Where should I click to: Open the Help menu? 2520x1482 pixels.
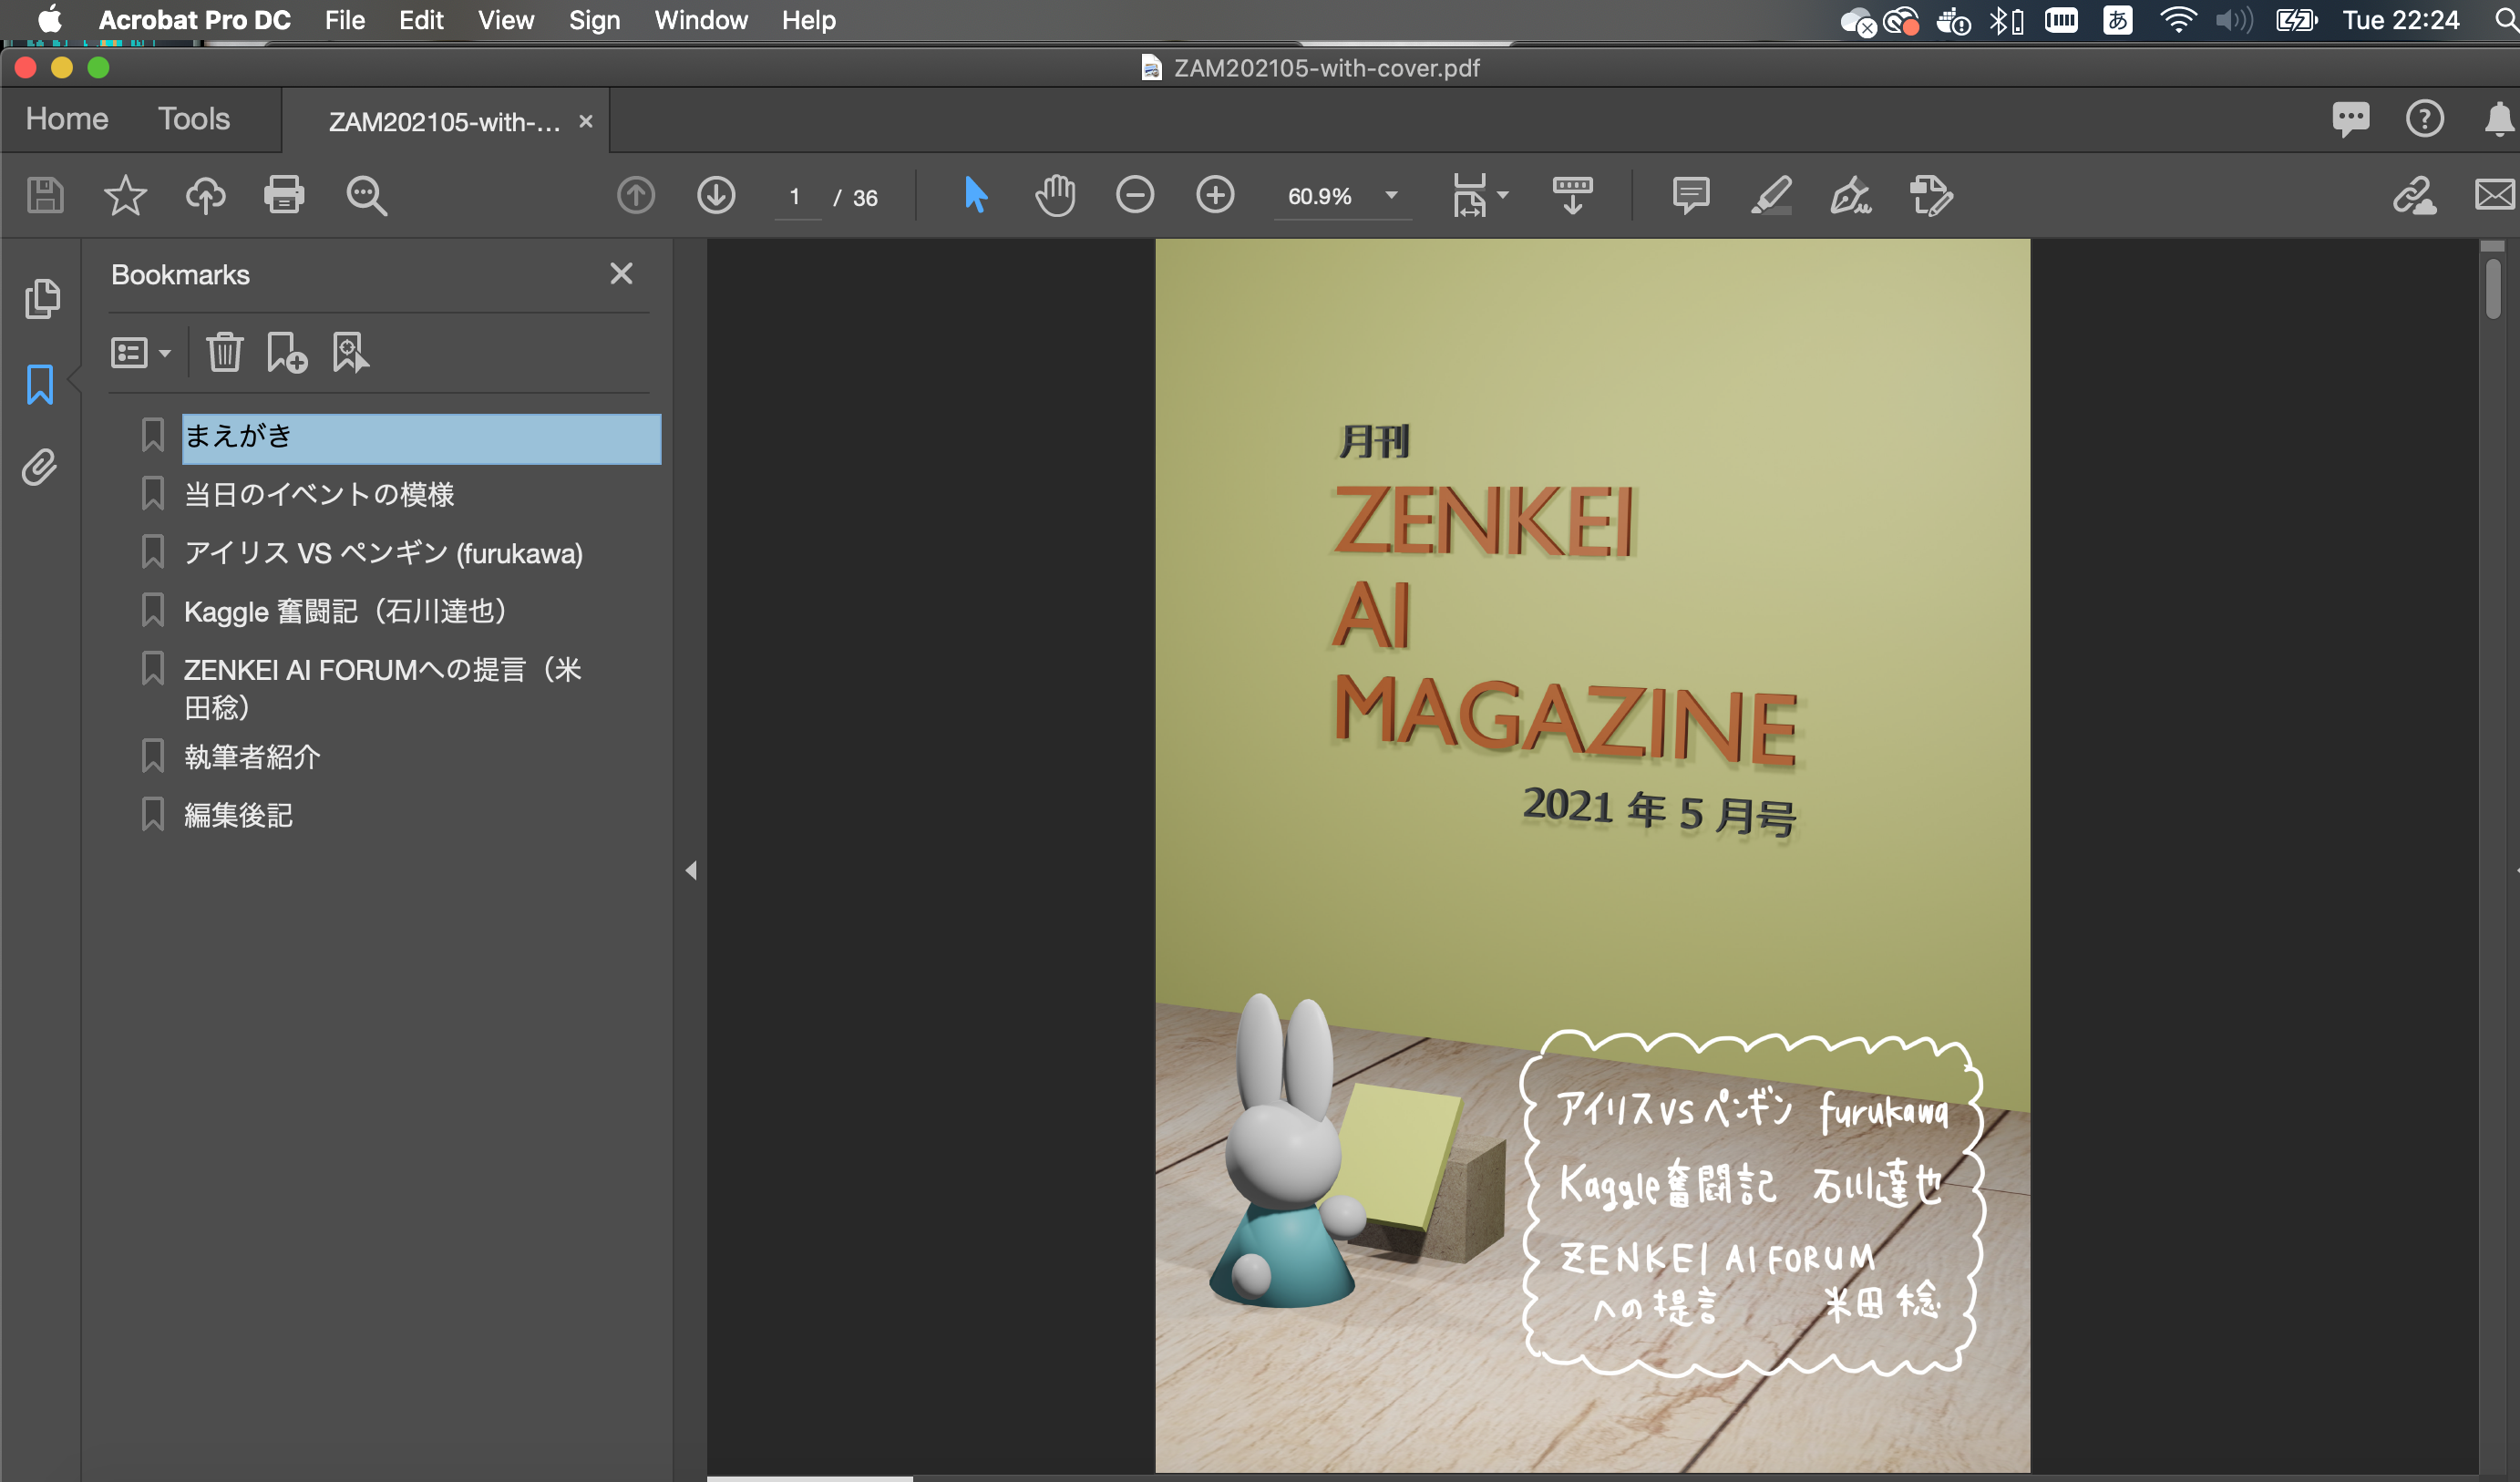click(809, 20)
